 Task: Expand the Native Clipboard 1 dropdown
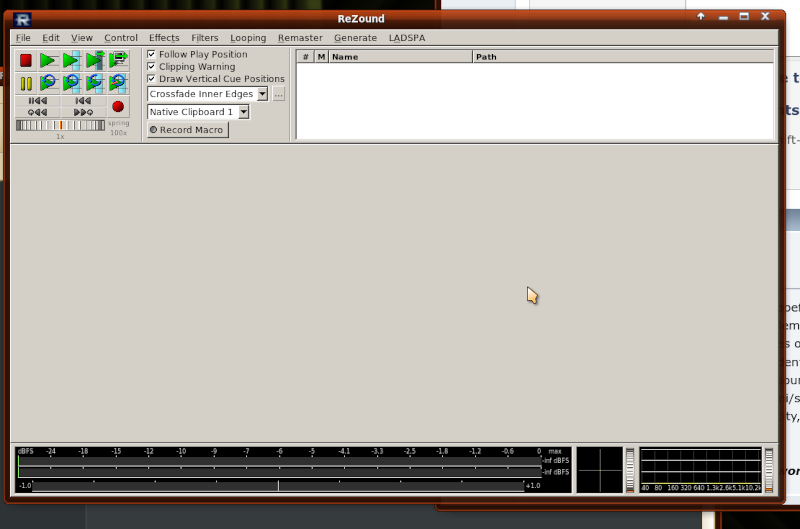pyautogui.click(x=243, y=112)
